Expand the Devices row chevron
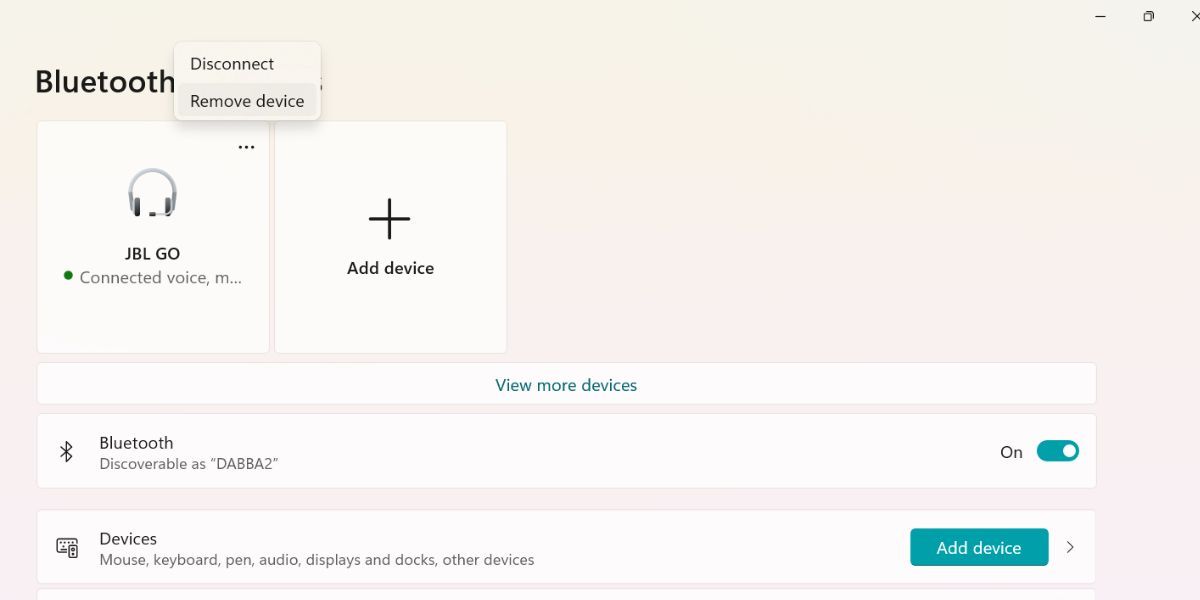The image size is (1200, 600). pyautogui.click(x=1070, y=547)
